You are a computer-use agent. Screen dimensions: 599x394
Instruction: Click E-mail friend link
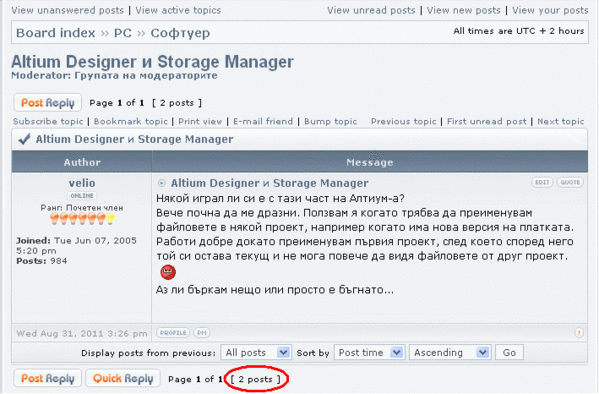[x=263, y=122]
